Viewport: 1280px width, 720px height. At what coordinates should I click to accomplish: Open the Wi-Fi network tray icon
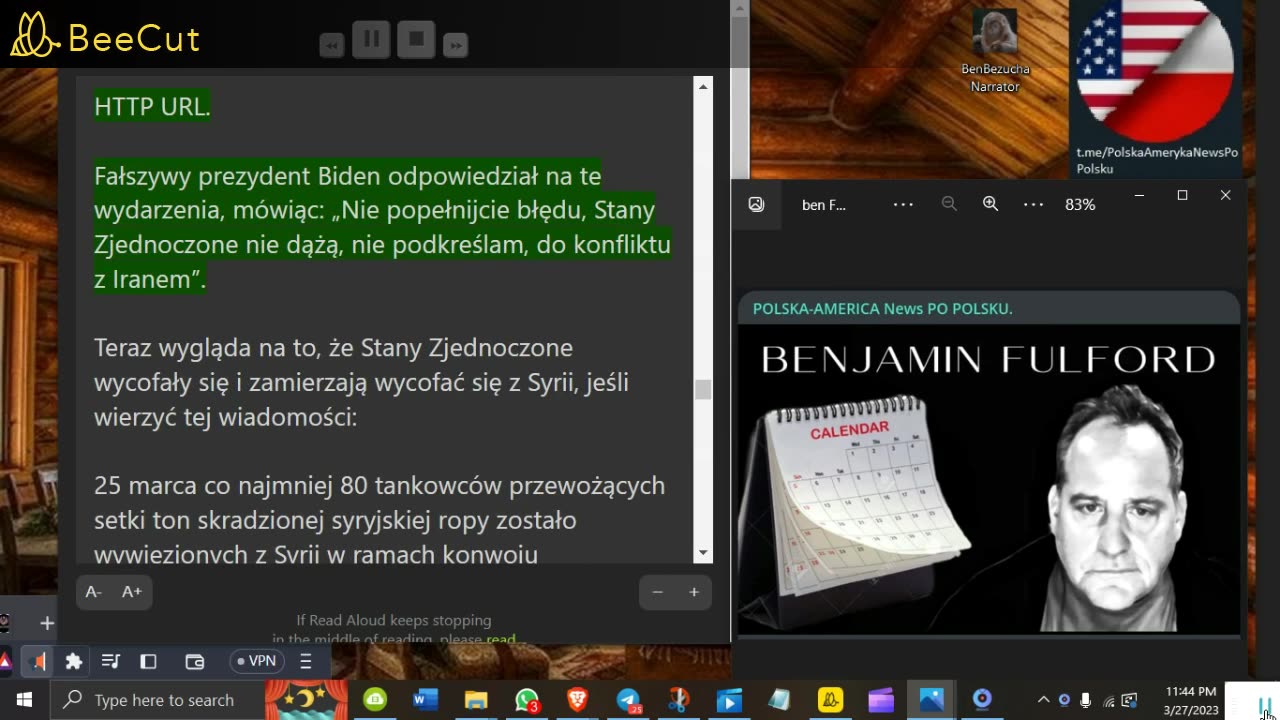click(1108, 700)
